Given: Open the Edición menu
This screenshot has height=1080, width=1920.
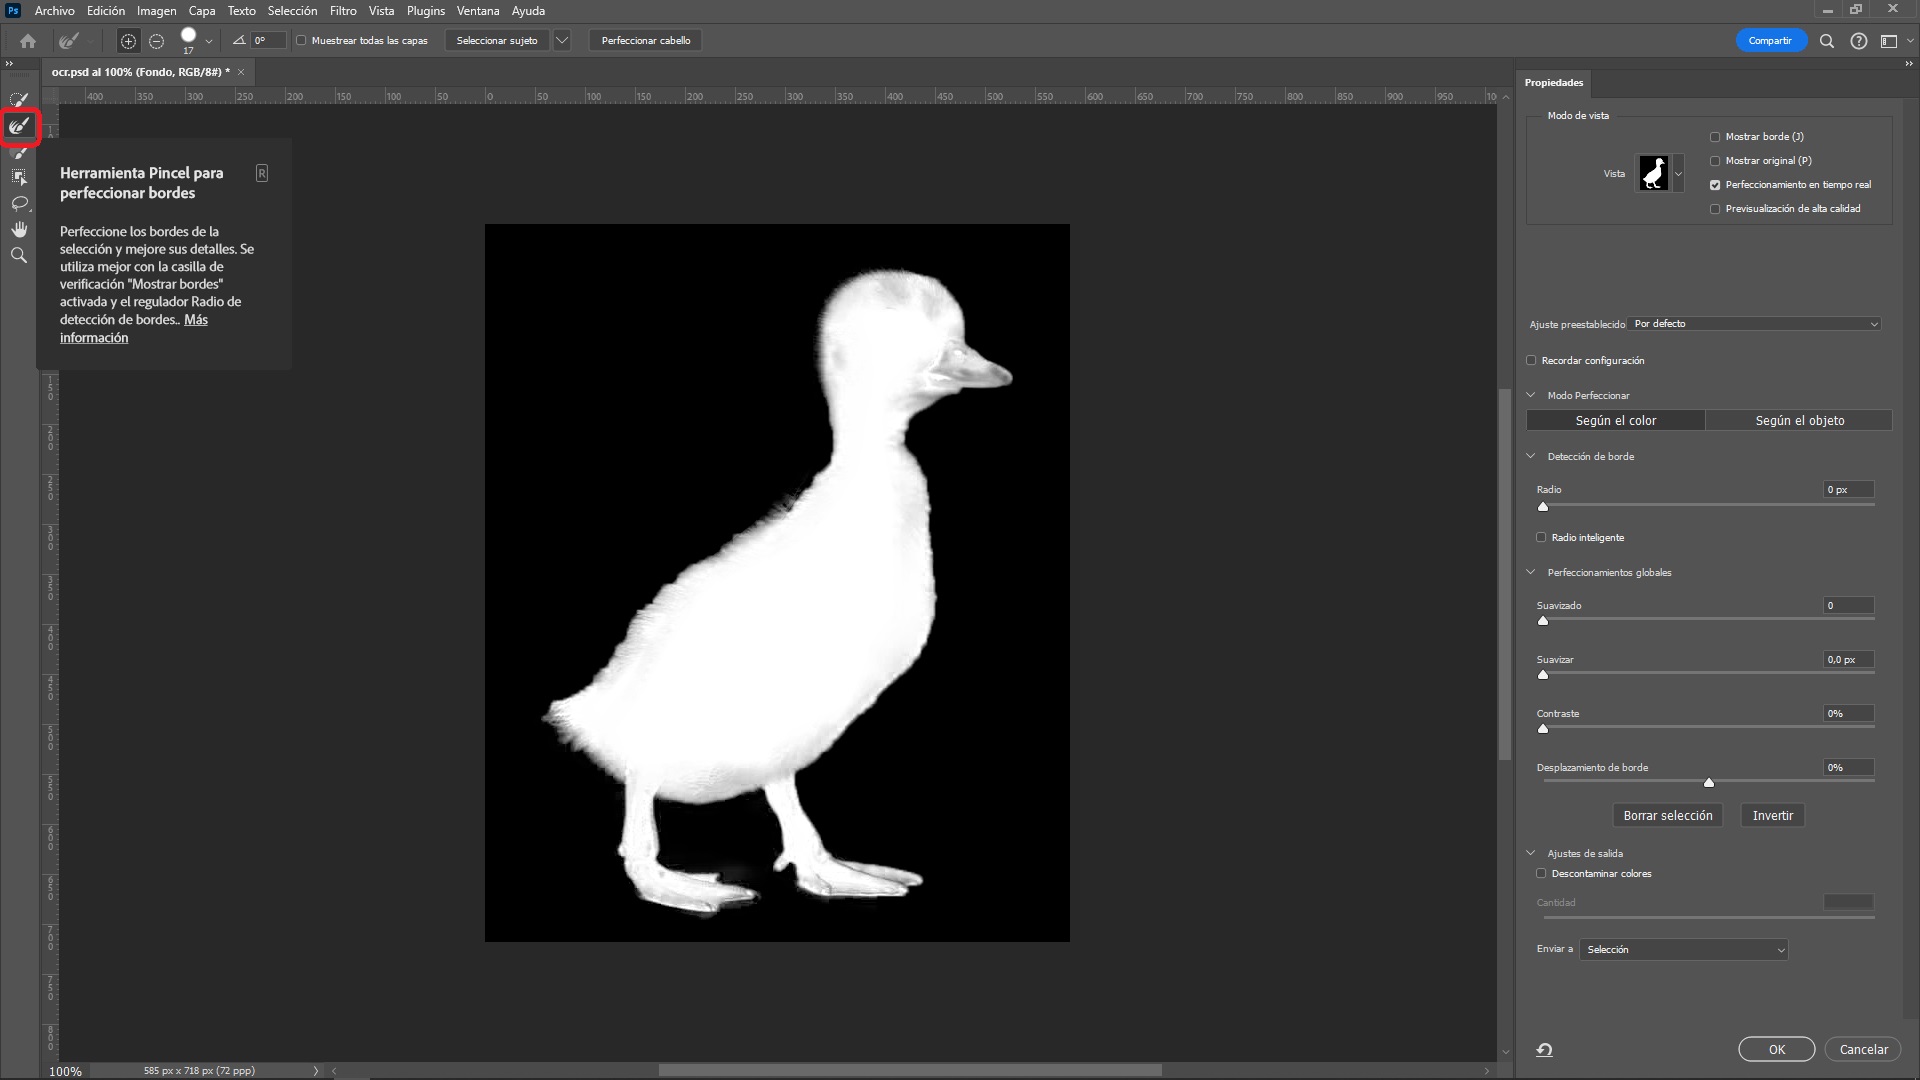Looking at the screenshot, I should [x=106, y=11].
